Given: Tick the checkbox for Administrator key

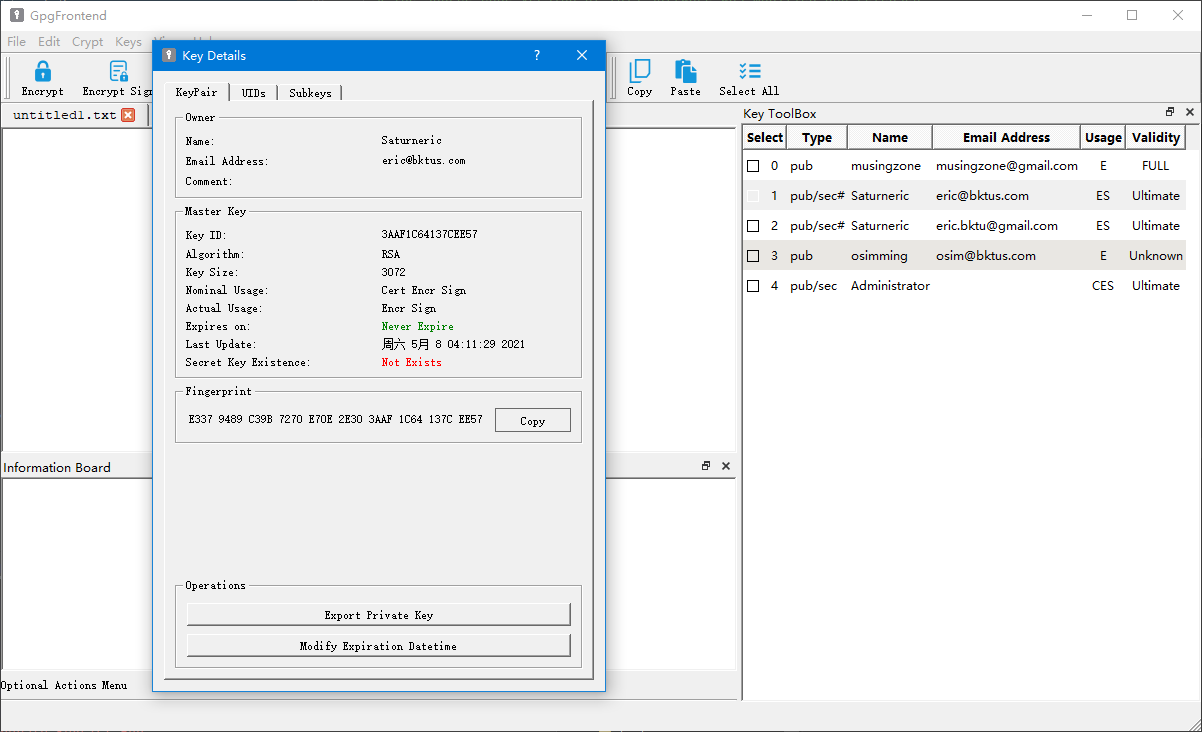Looking at the screenshot, I should tap(753, 285).
